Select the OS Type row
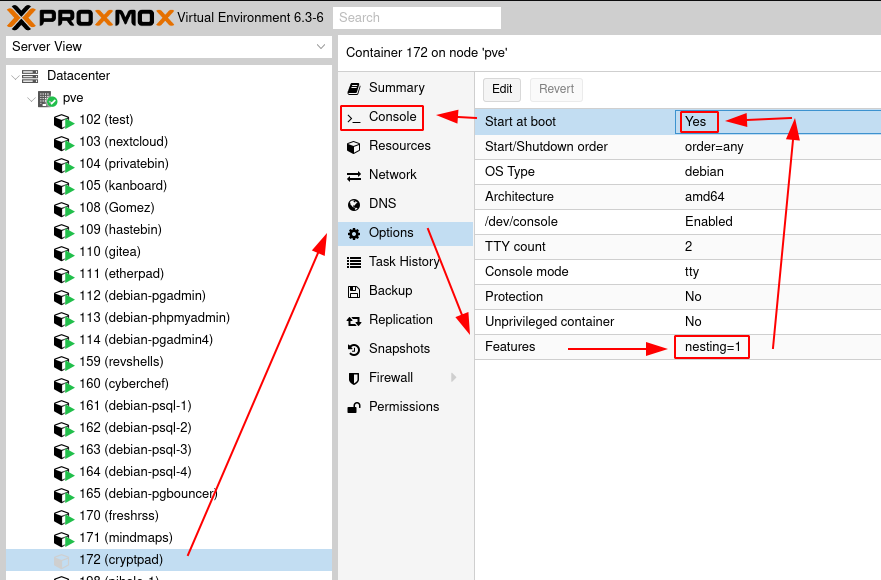This screenshot has height=580, width=881. 678,172
